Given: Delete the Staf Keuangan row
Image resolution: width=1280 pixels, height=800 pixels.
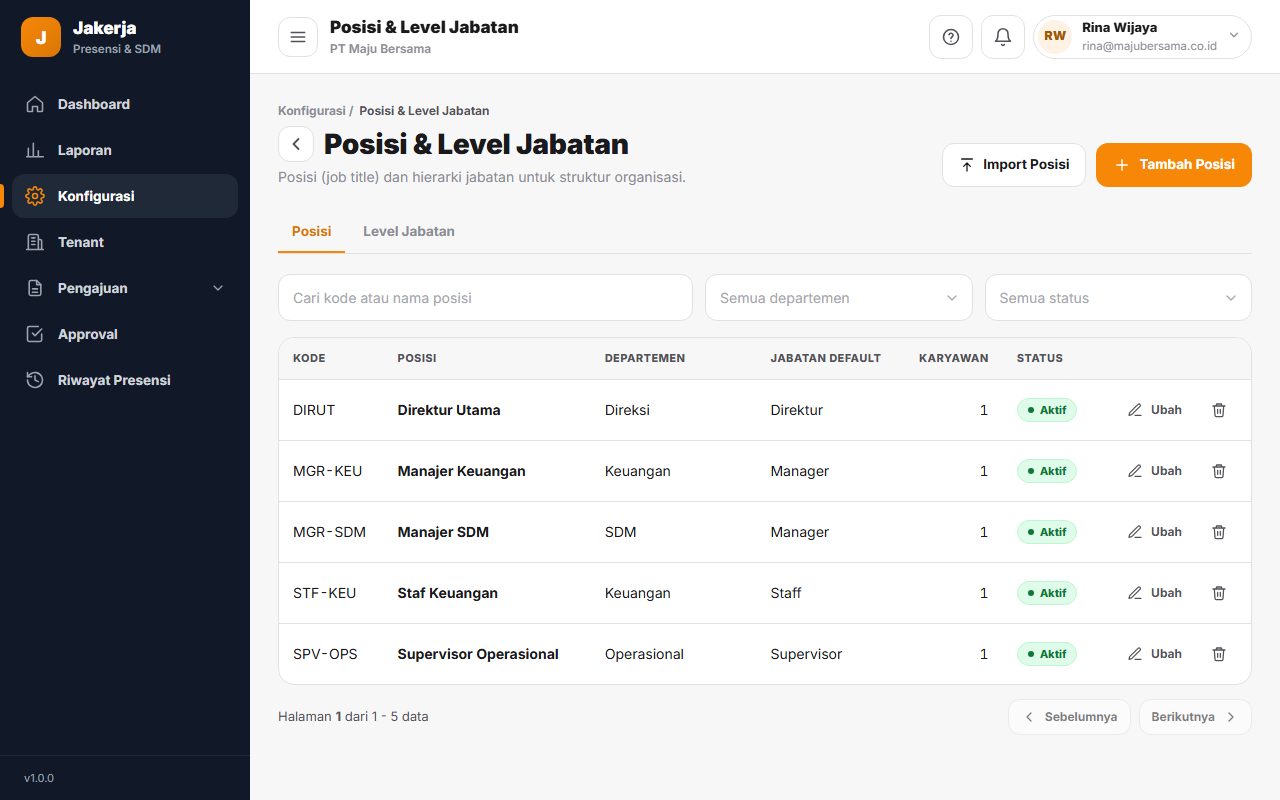Looking at the screenshot, I should tap(1219, 593).
